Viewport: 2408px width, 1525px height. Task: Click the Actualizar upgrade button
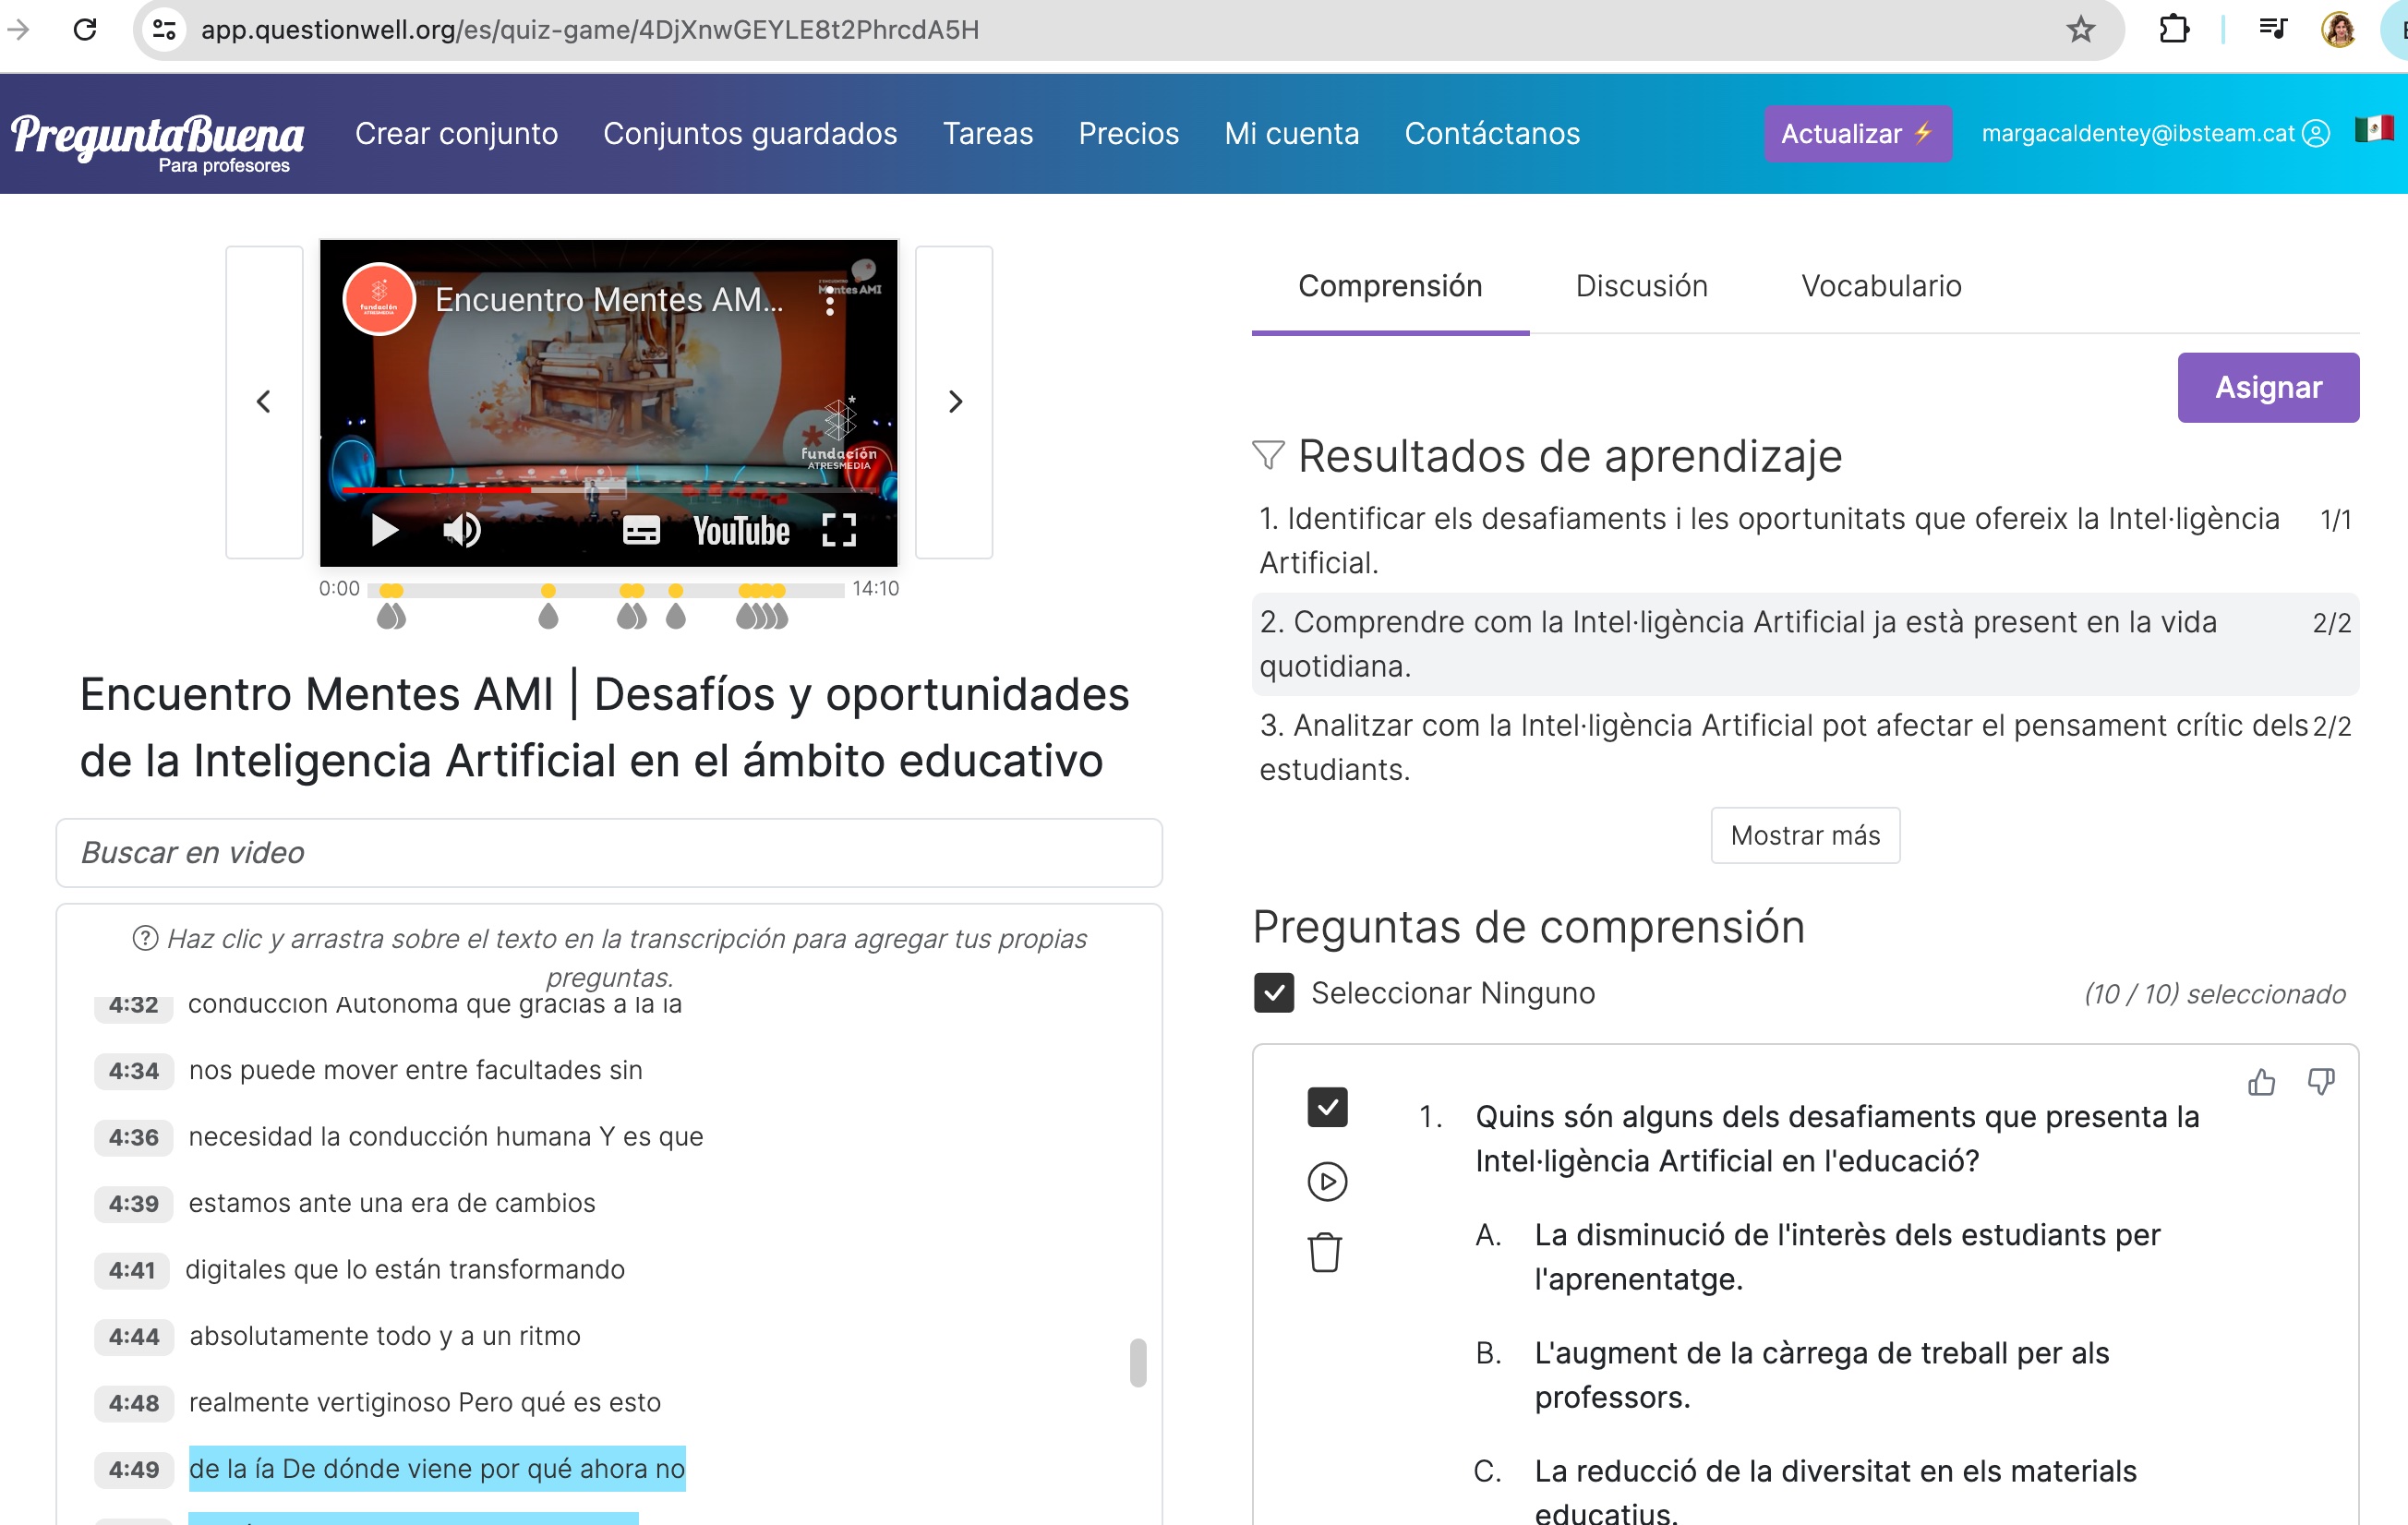pyautogui.click(x=1856, y=133)
